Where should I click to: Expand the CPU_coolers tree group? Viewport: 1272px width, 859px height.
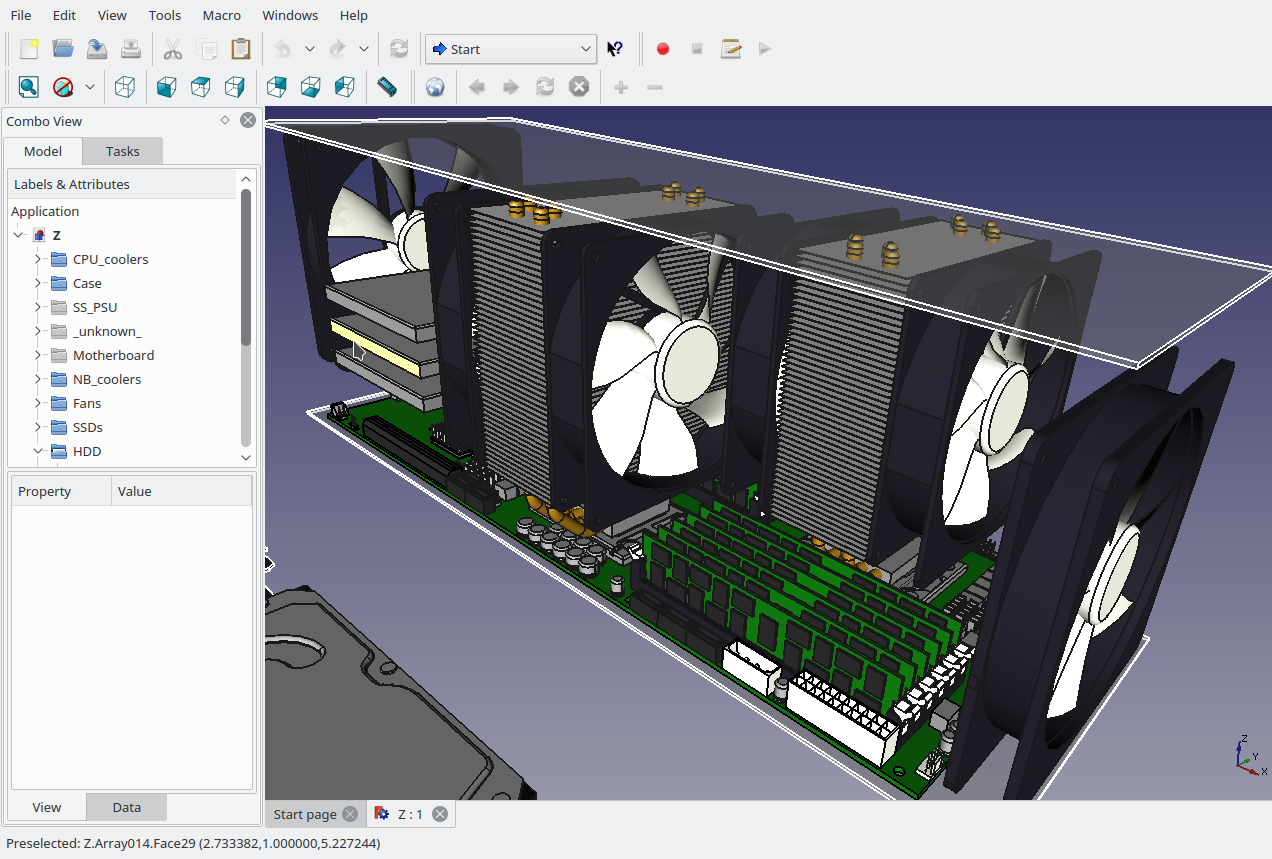[38, 259]
